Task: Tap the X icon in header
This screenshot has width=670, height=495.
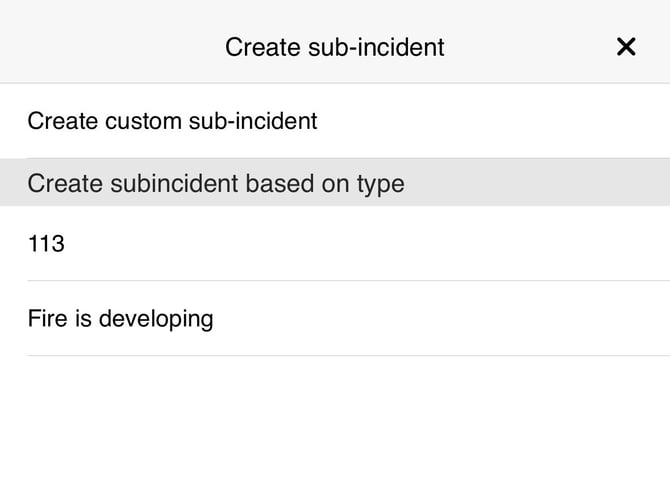Action: click(626, 47)
